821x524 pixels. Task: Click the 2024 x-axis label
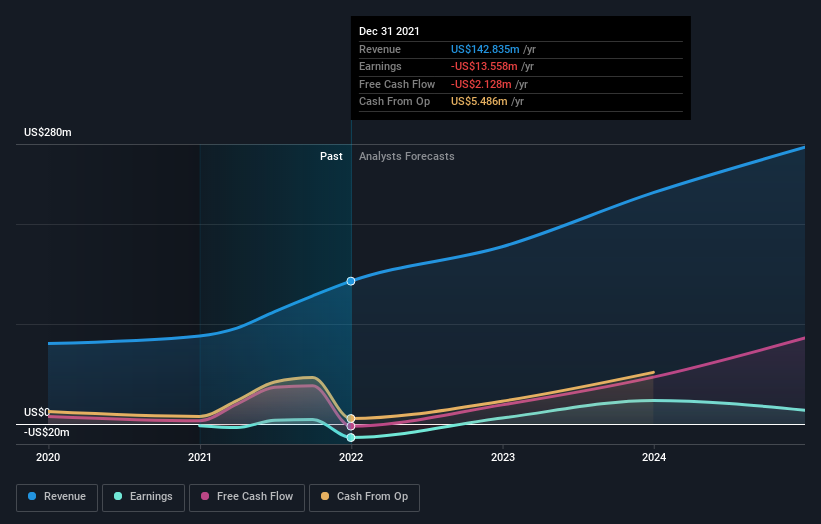pos(654,458)
